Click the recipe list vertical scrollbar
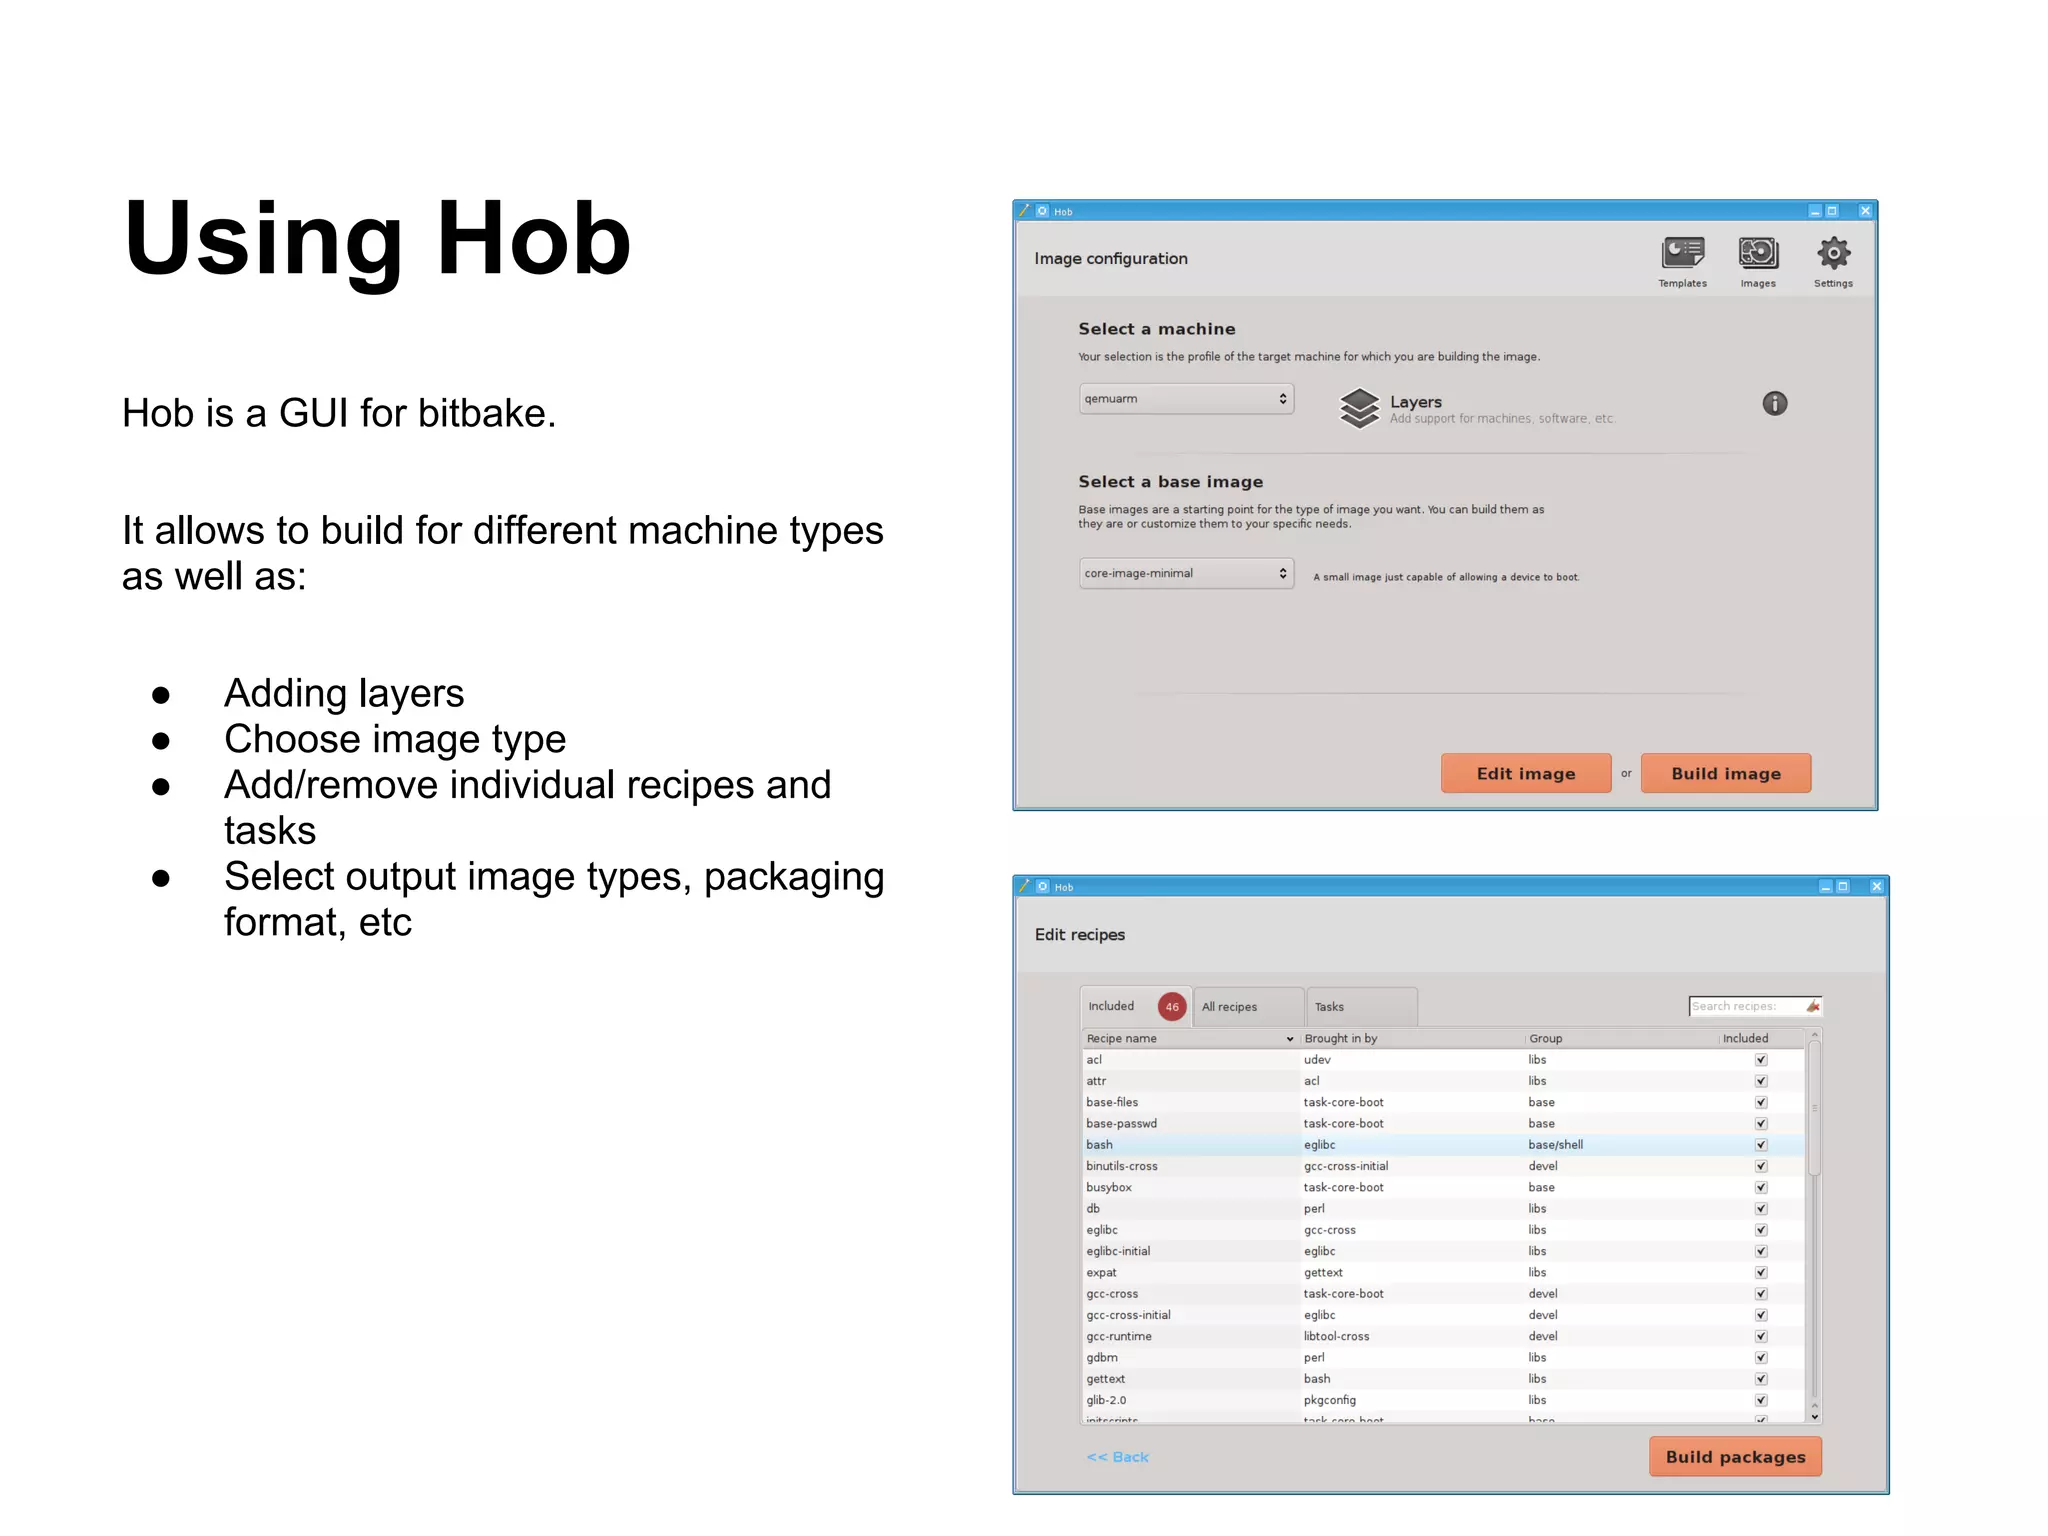This screenshot has width=2048, height=1536. (1814, 1110)
